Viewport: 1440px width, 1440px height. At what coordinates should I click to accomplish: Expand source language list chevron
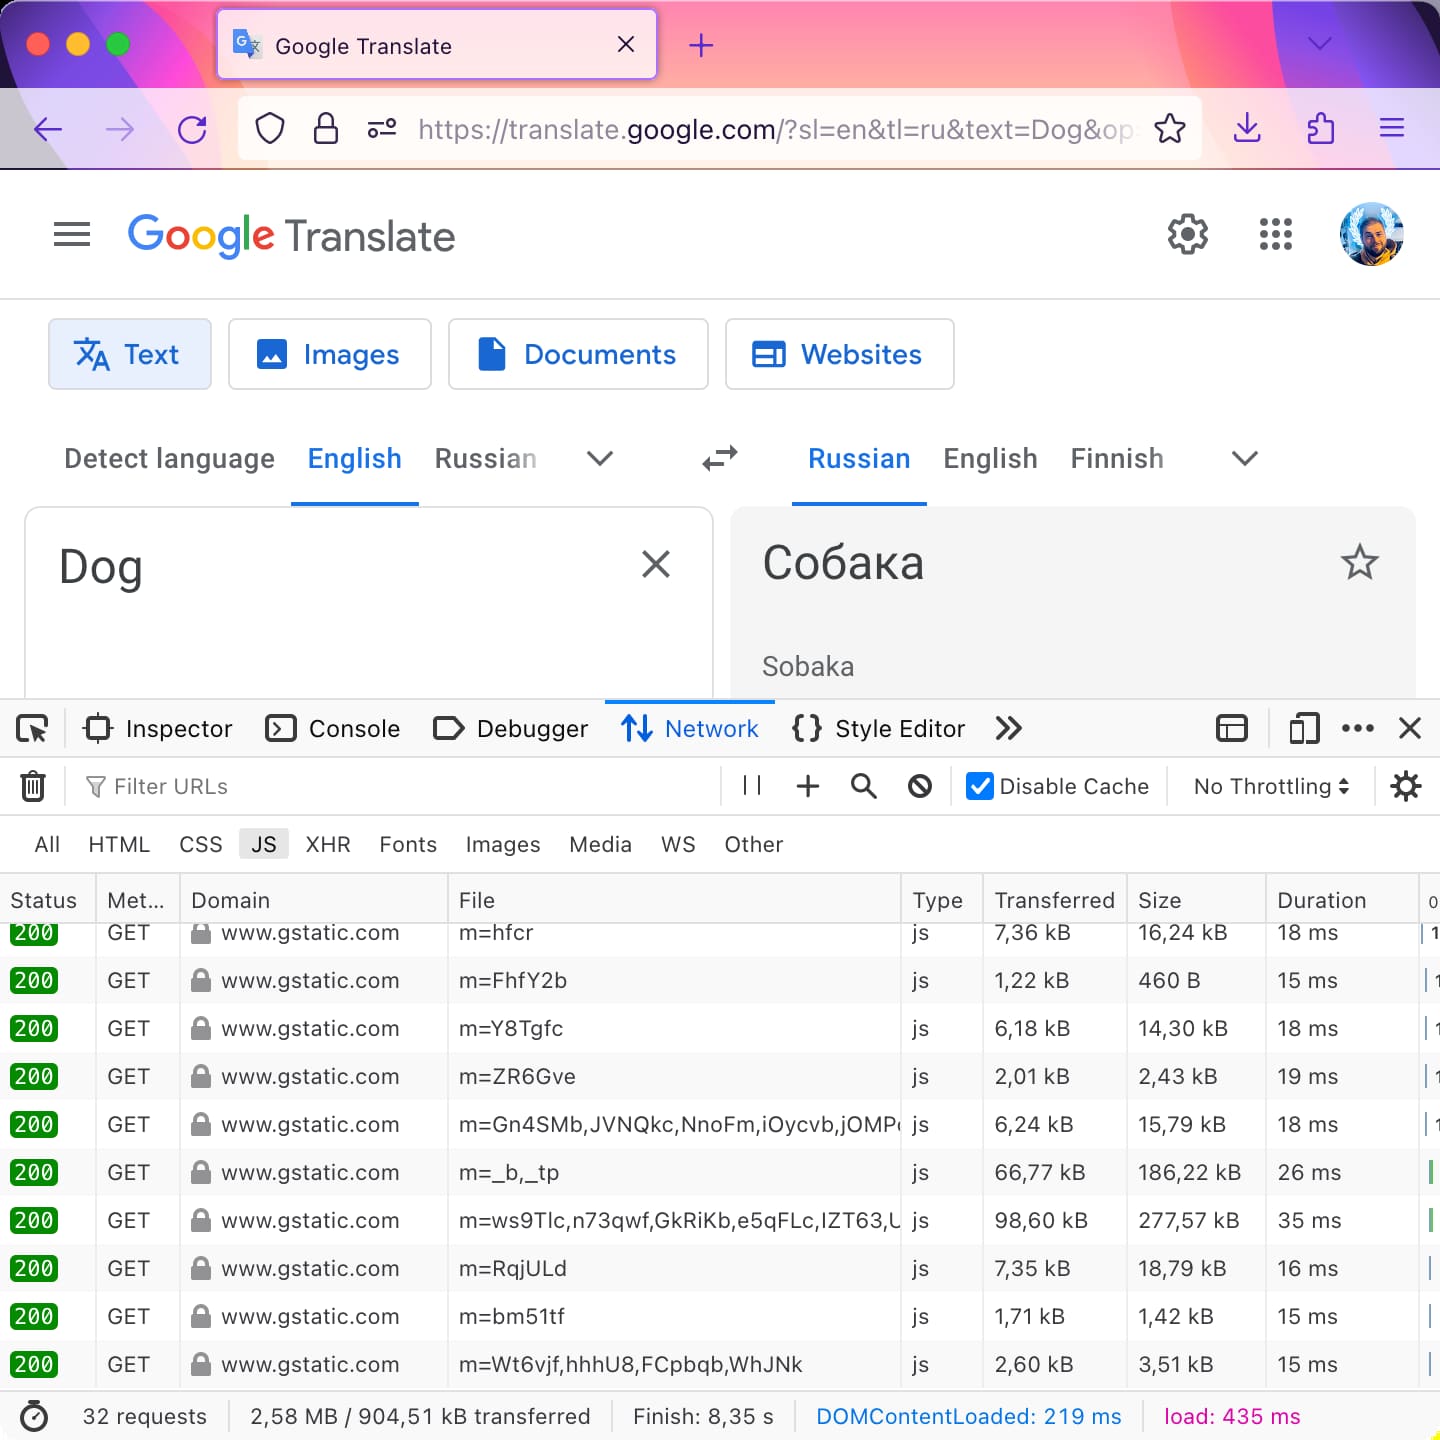tap(599, 459)
